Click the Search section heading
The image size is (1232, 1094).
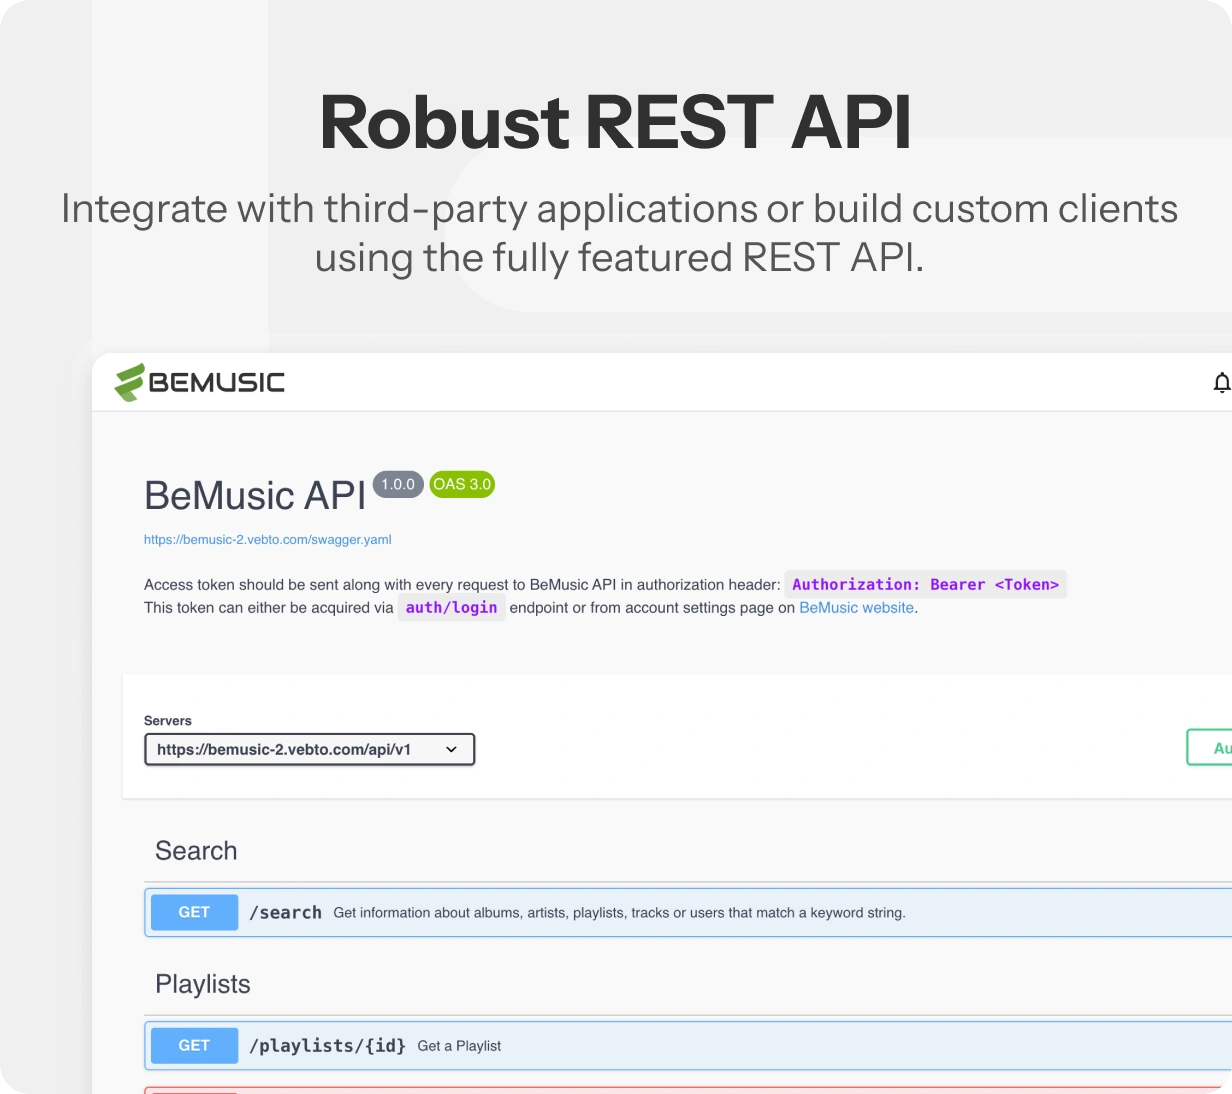[196, 850]
